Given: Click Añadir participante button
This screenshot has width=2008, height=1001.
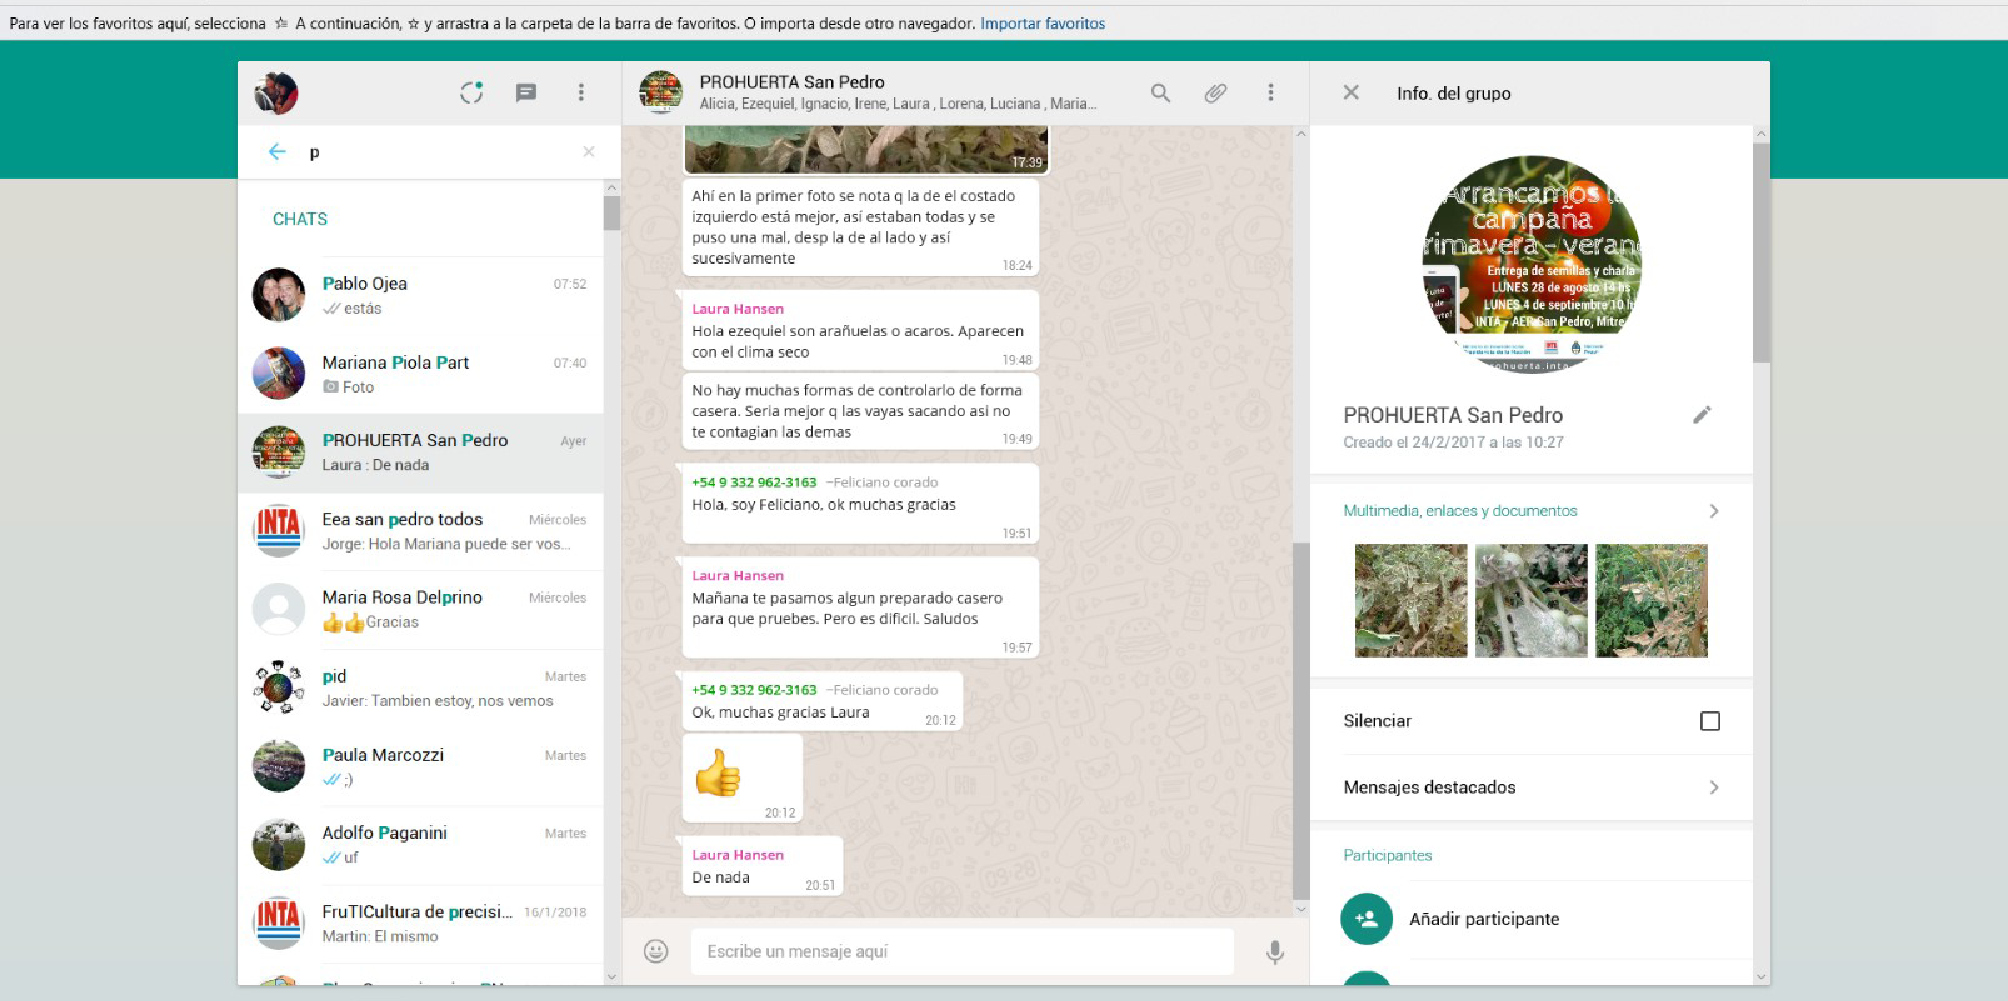Looking at the screenshot, I should pyautogui.click(x=1483, y=919).
